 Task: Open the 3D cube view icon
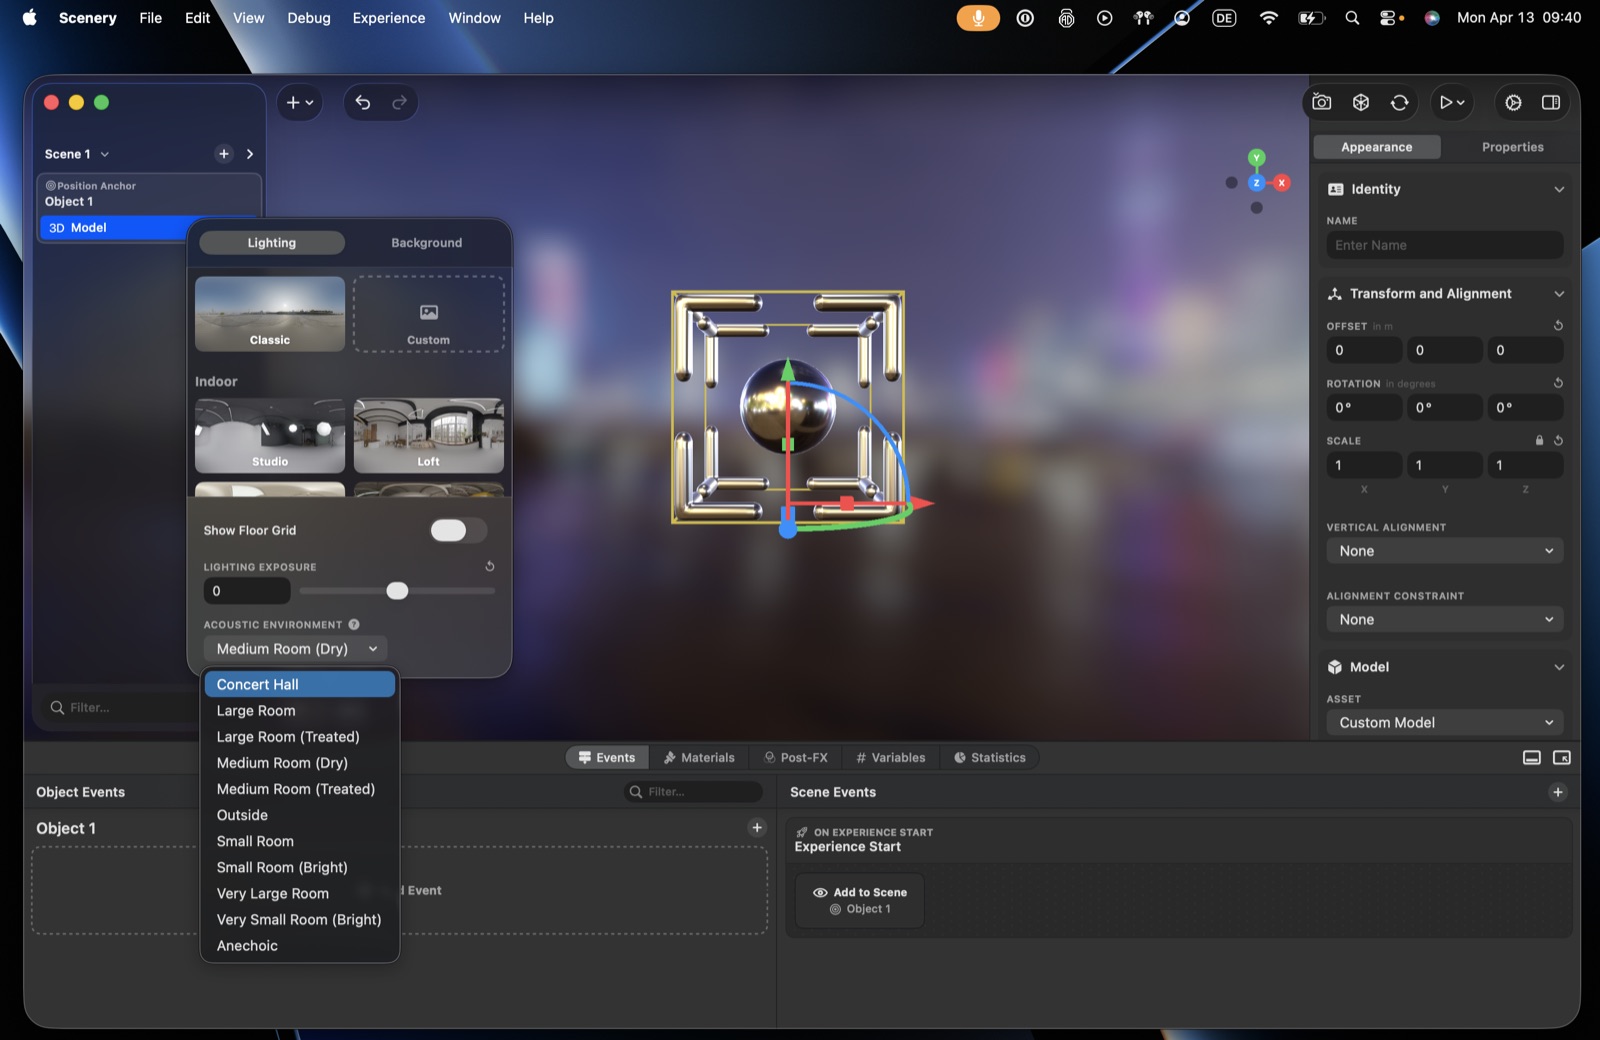1361,102
